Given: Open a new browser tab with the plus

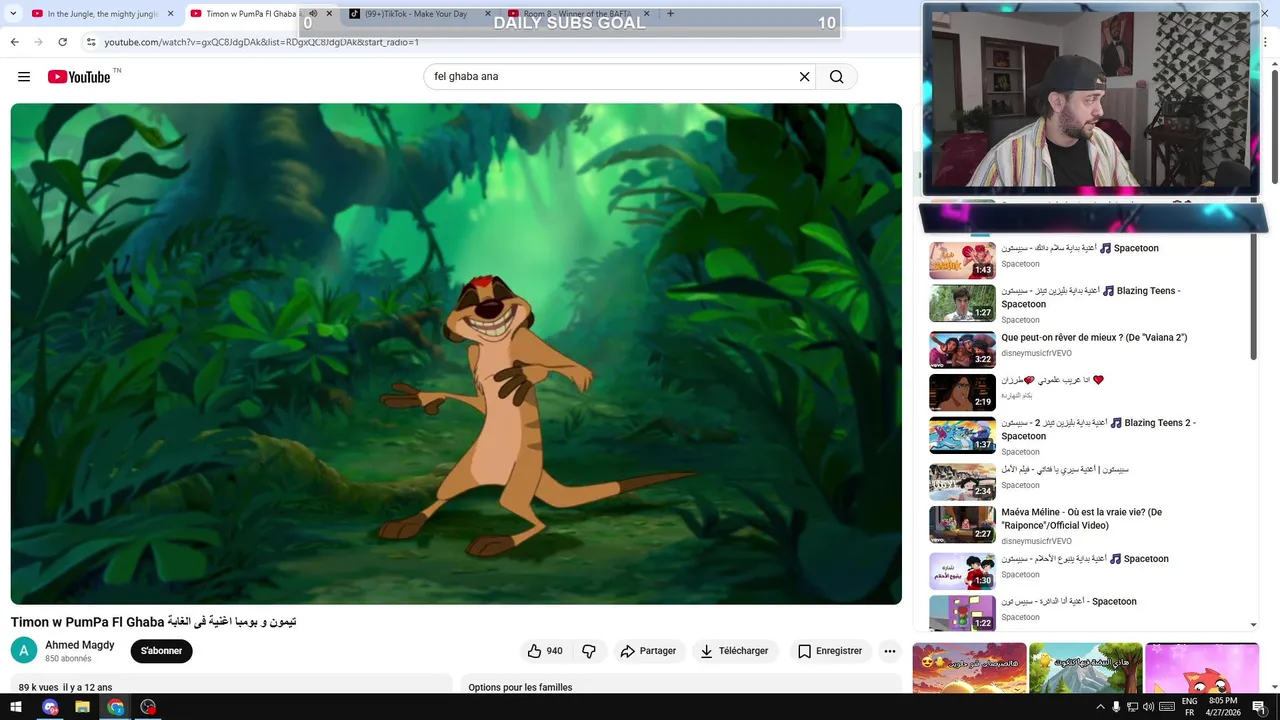Looking at the screenshot, I should (670, 14).
